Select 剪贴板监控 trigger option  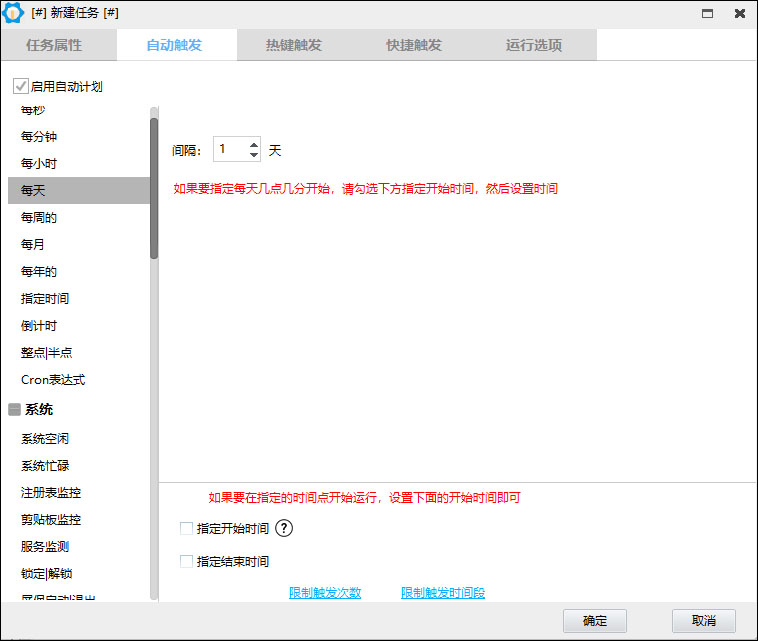click(79, 520)
